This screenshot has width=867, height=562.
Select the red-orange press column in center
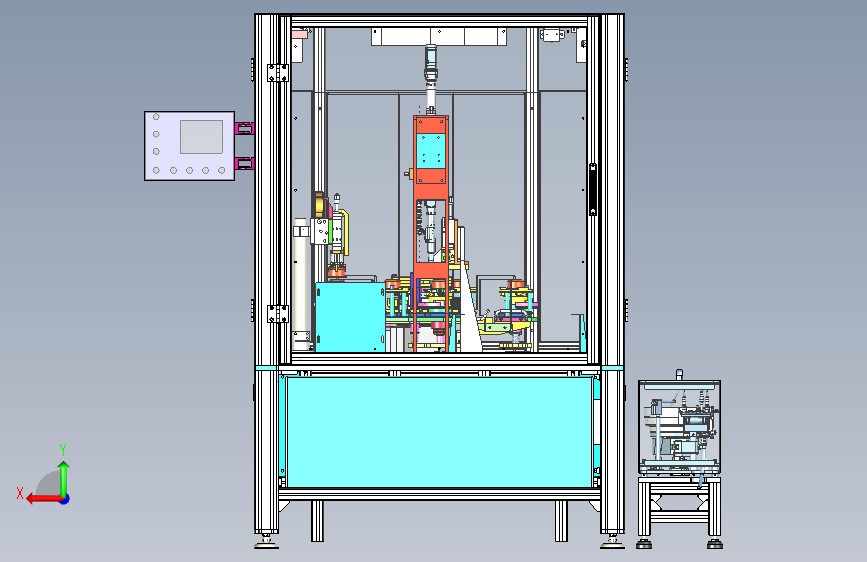click(x=431, y=232)
